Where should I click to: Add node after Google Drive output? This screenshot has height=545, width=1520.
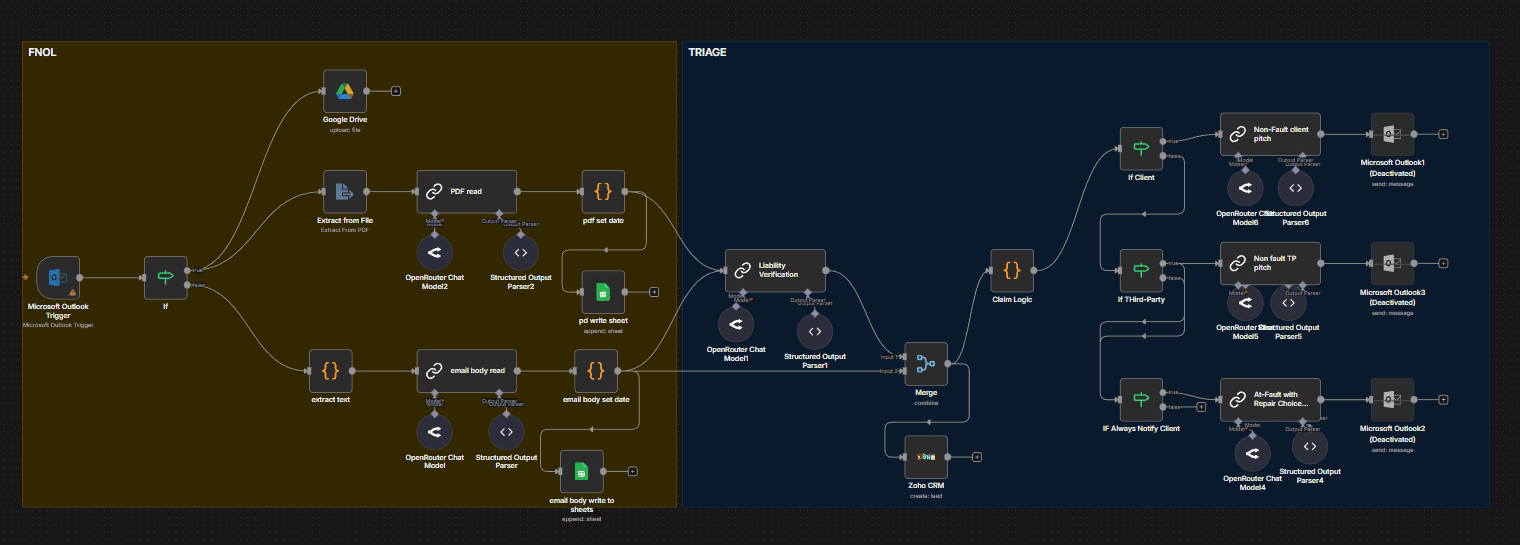point(396,91)
